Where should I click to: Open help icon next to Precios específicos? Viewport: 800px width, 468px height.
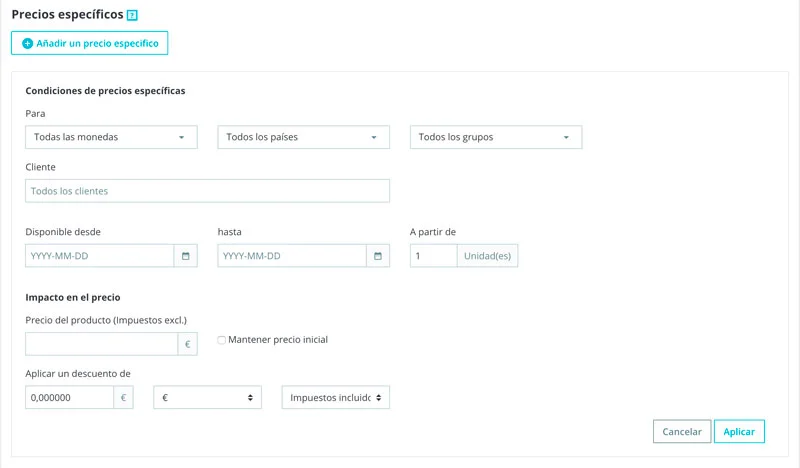pos(132,15)
